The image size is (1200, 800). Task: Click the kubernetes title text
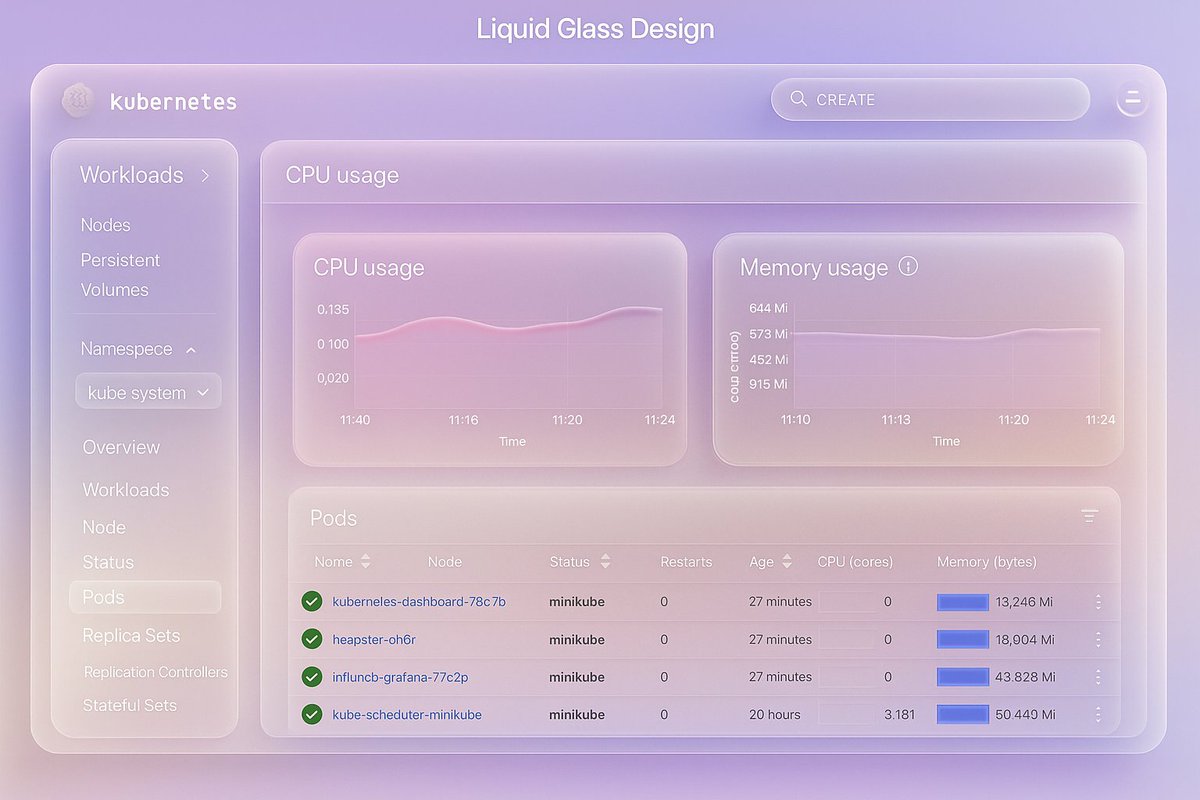(x=173, y=101)
